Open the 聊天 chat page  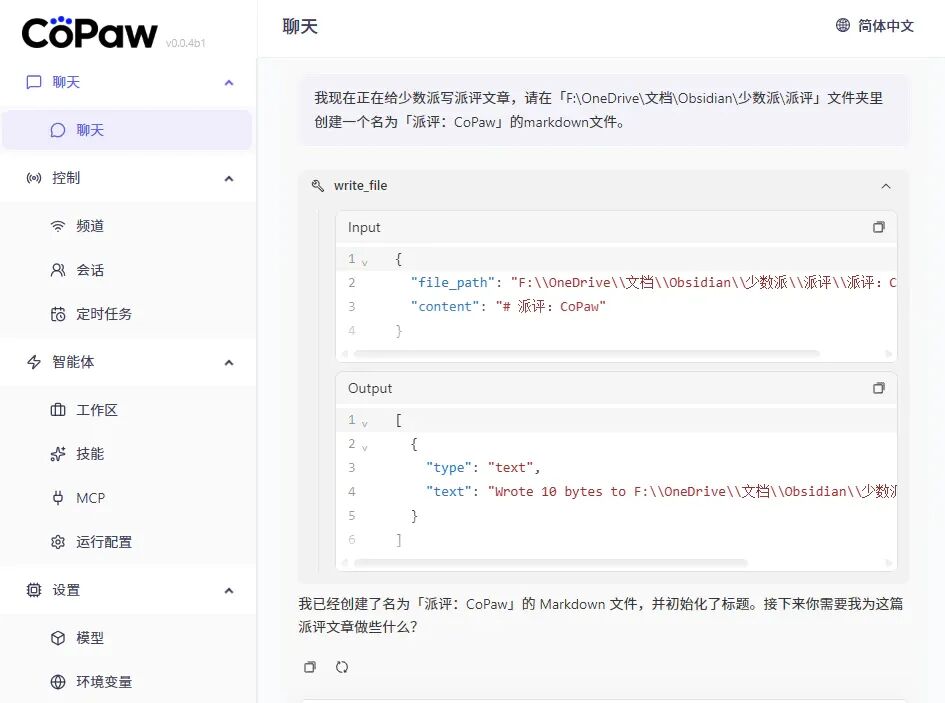(127, 130)
